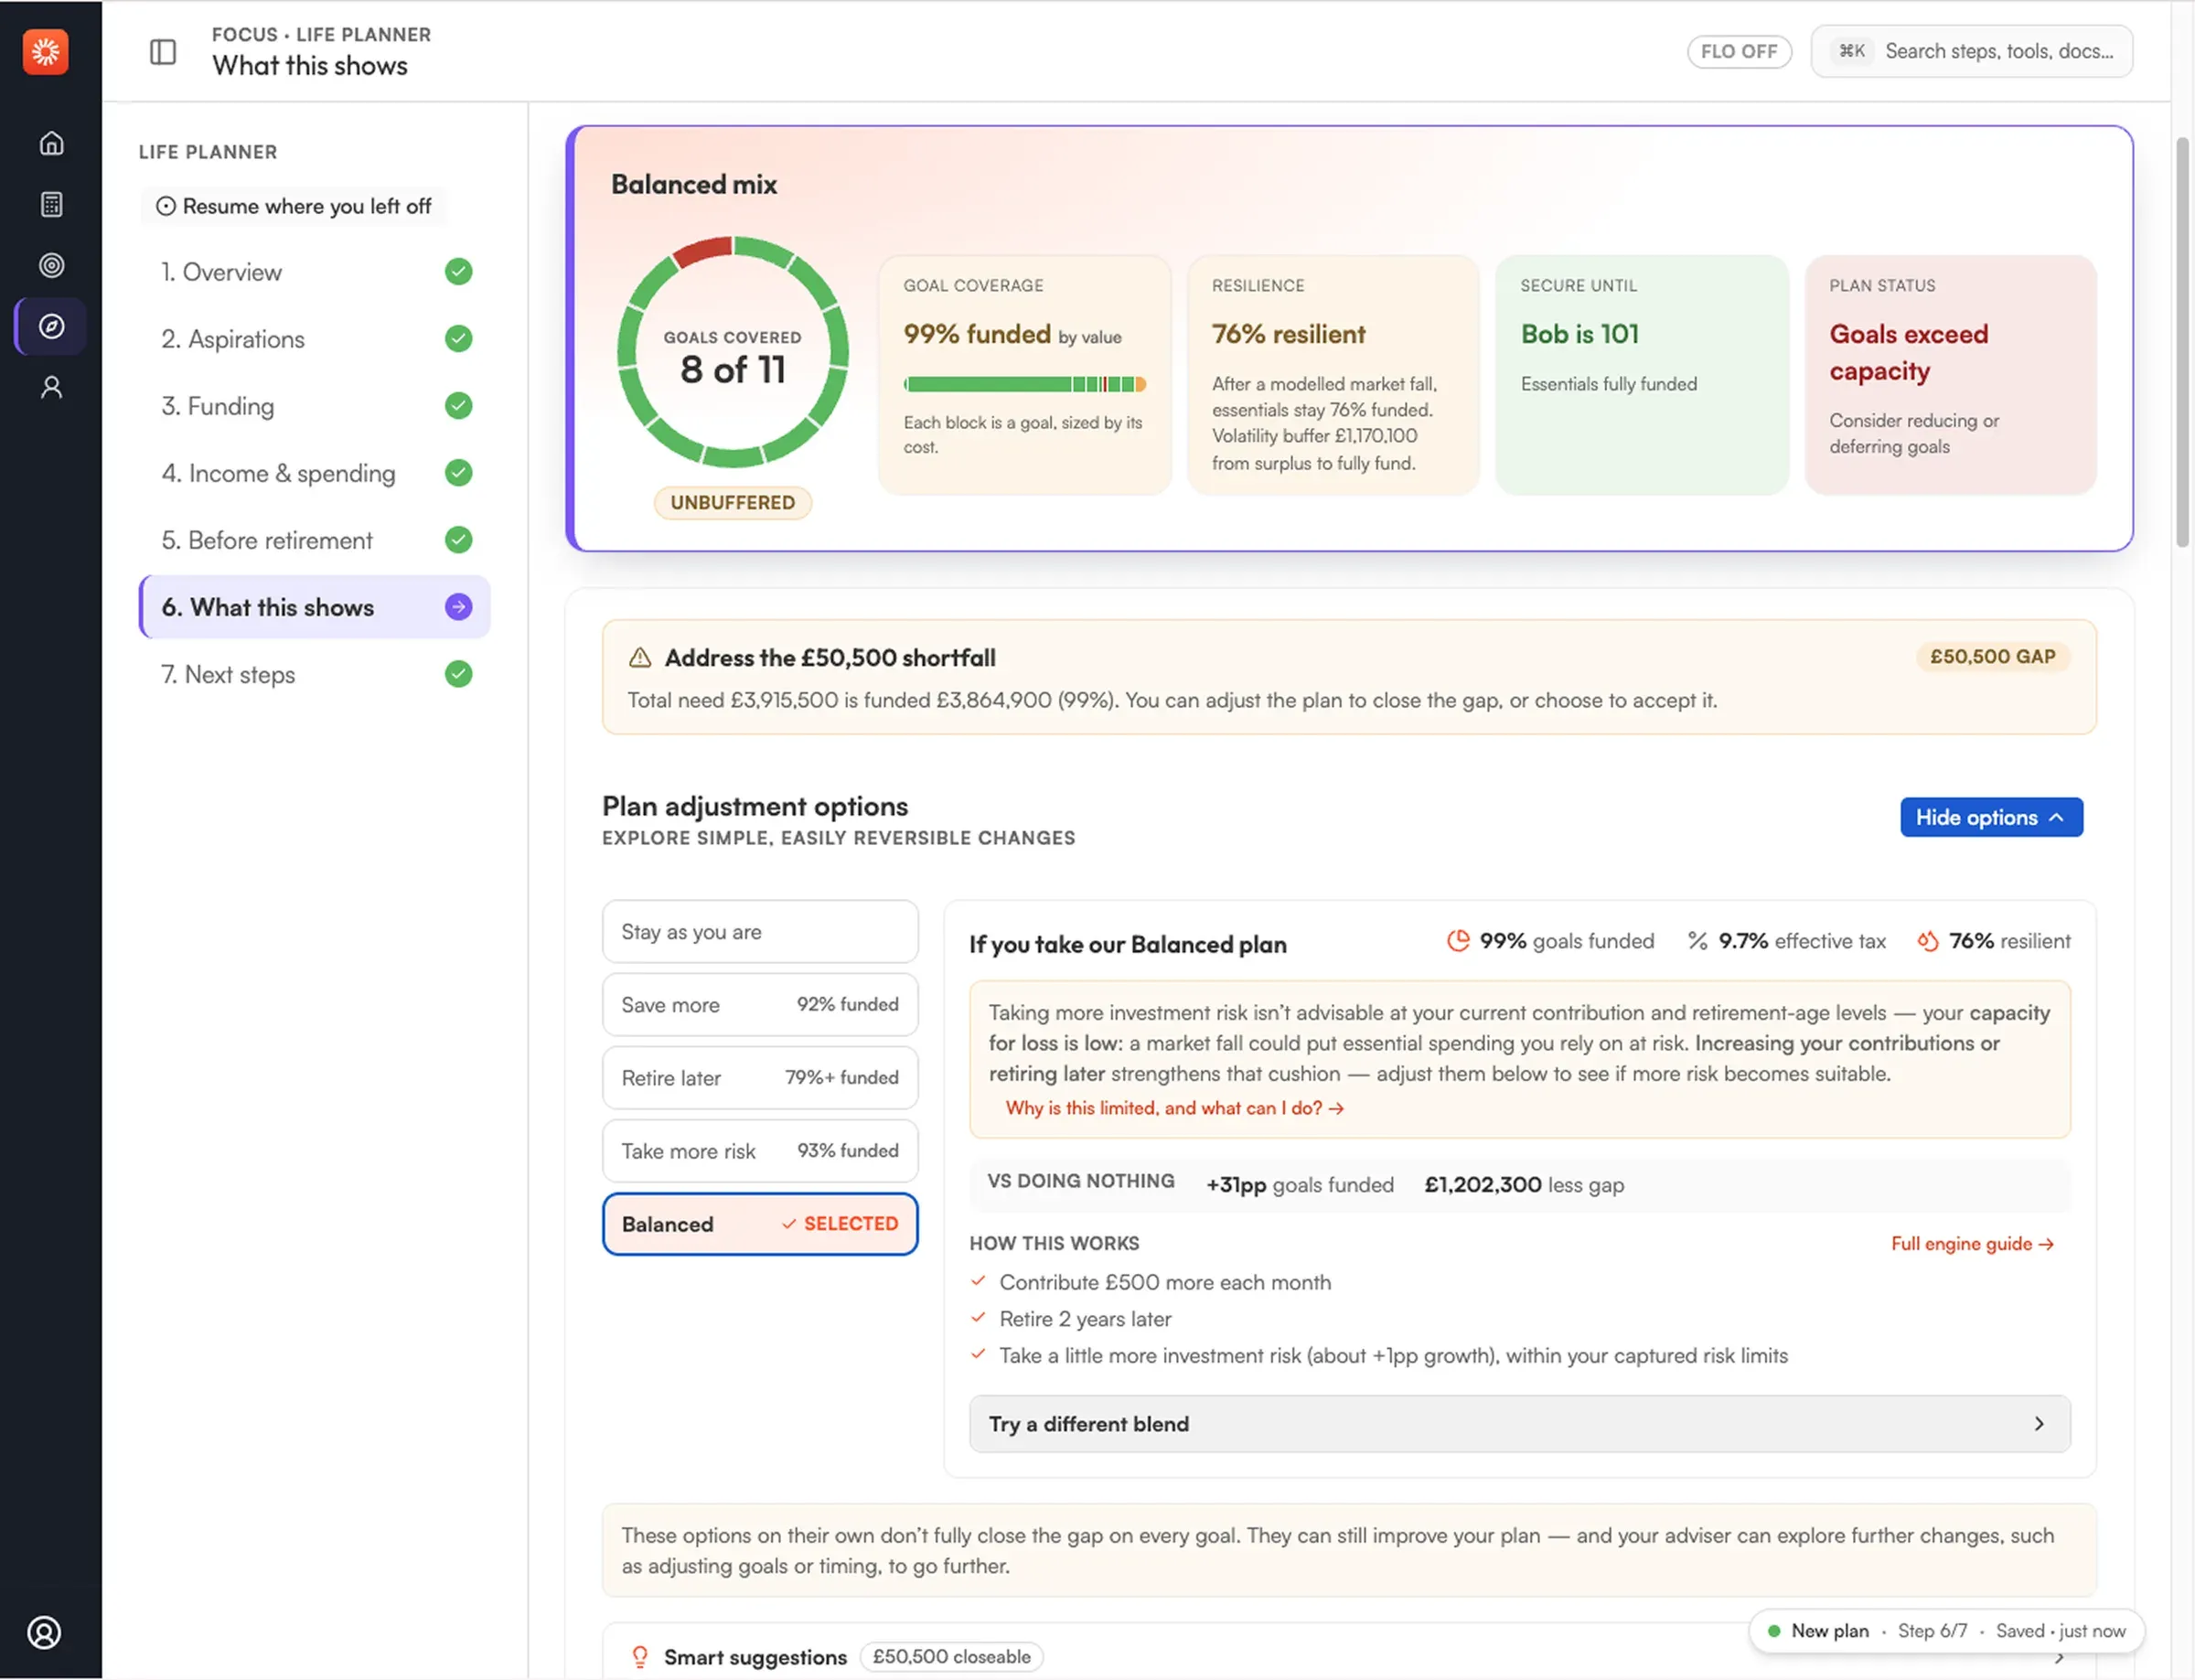
Task: Click the compass planner sidebar icon
Action: click(51, 326)
